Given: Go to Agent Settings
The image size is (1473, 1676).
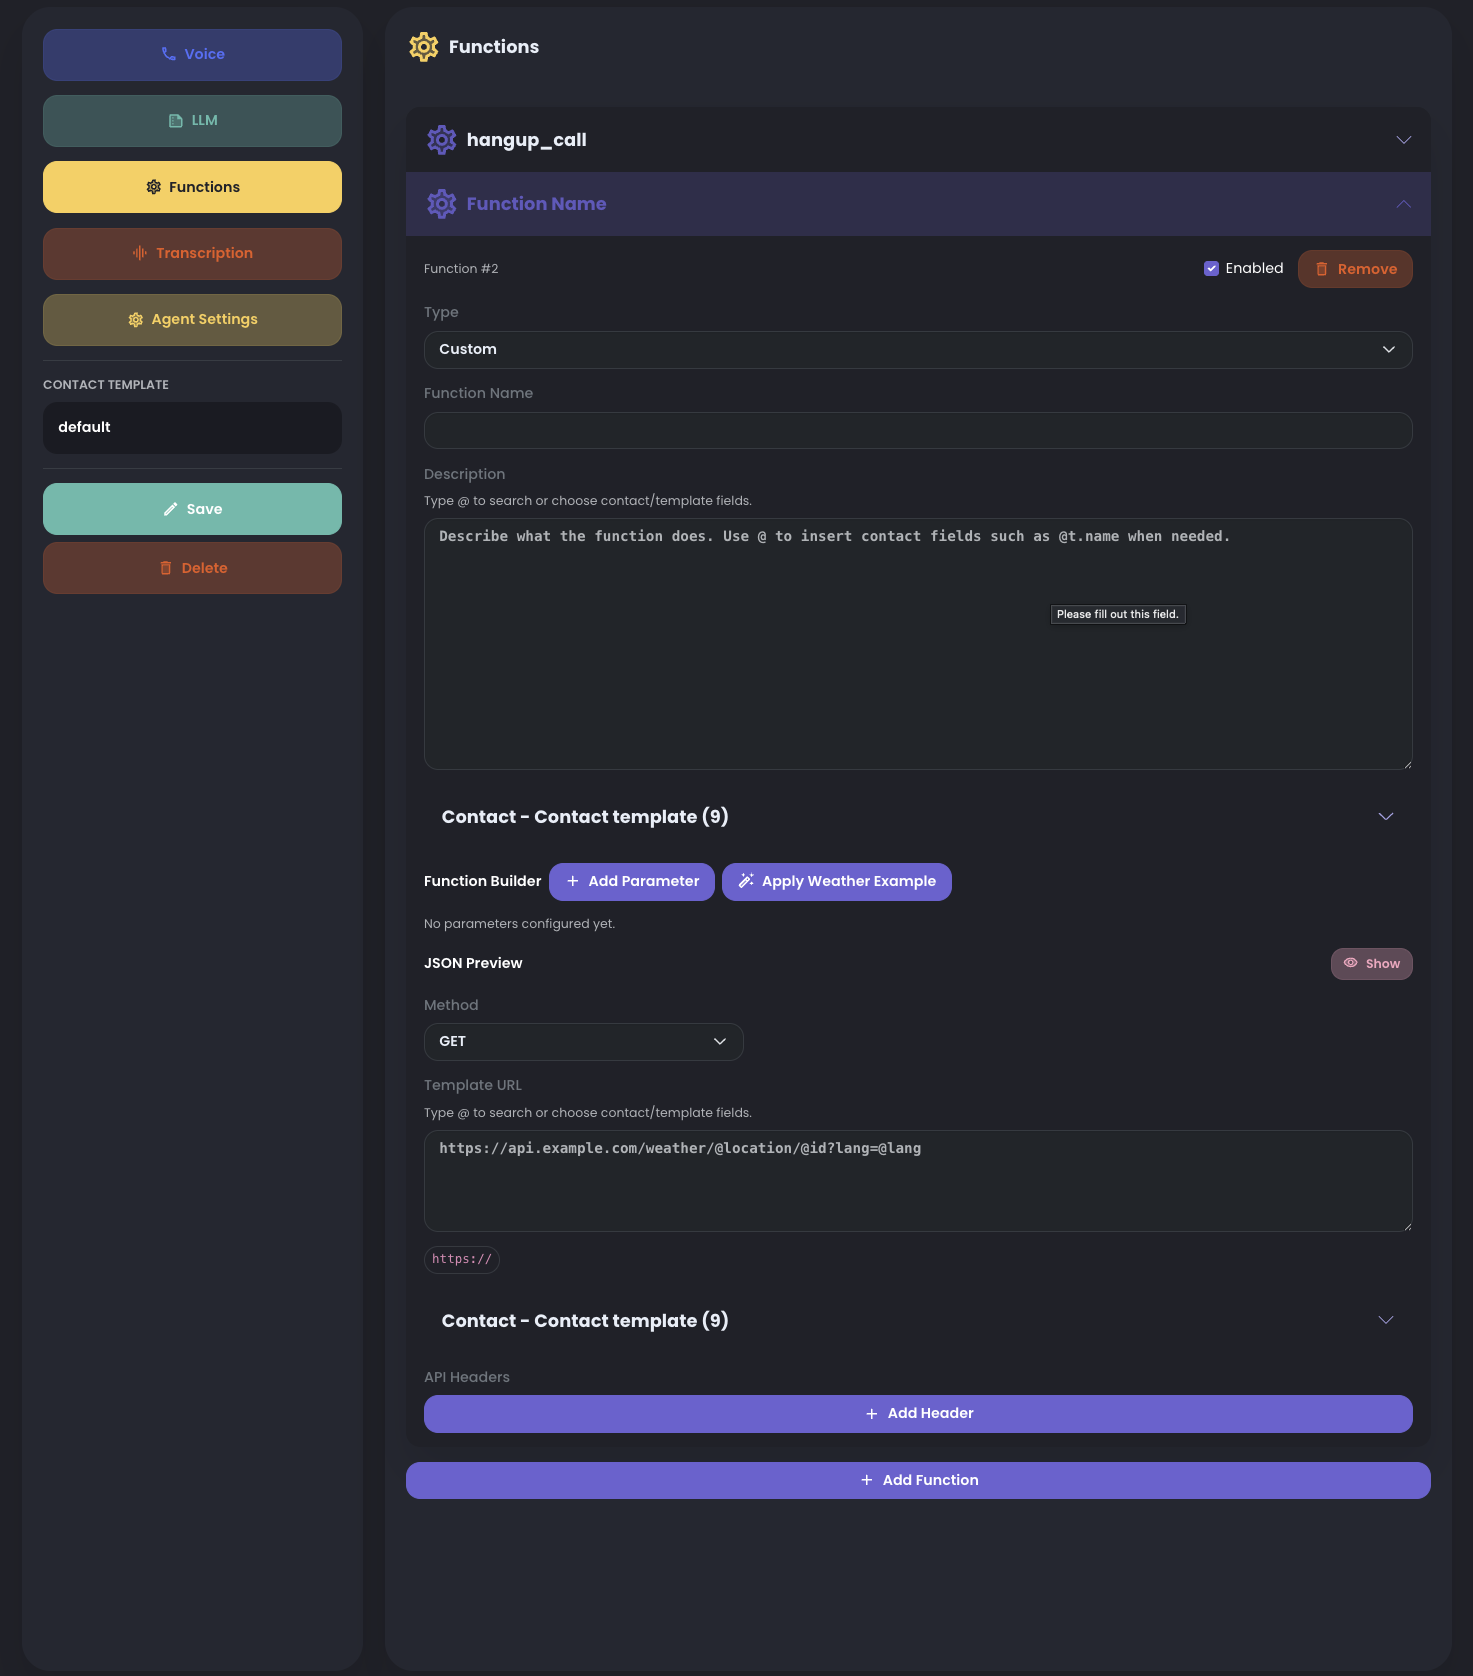Looking at the screenshot, I should pos(192,320).
